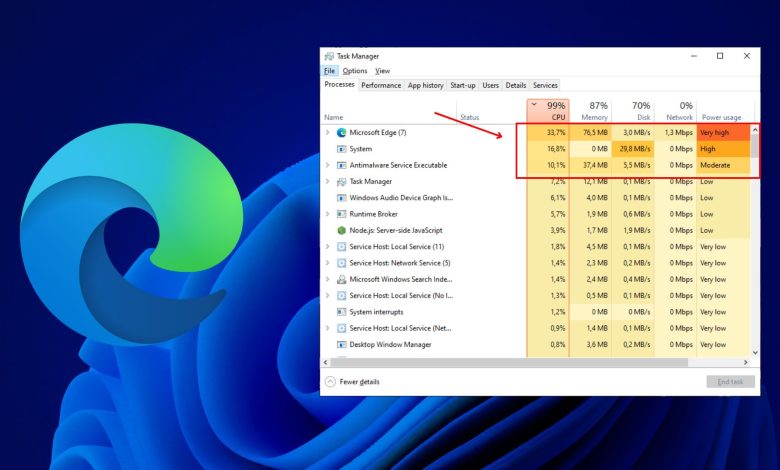Screen dimensions: 780x470
Task: Switch to the Details tab
Action: pos(516,86)
